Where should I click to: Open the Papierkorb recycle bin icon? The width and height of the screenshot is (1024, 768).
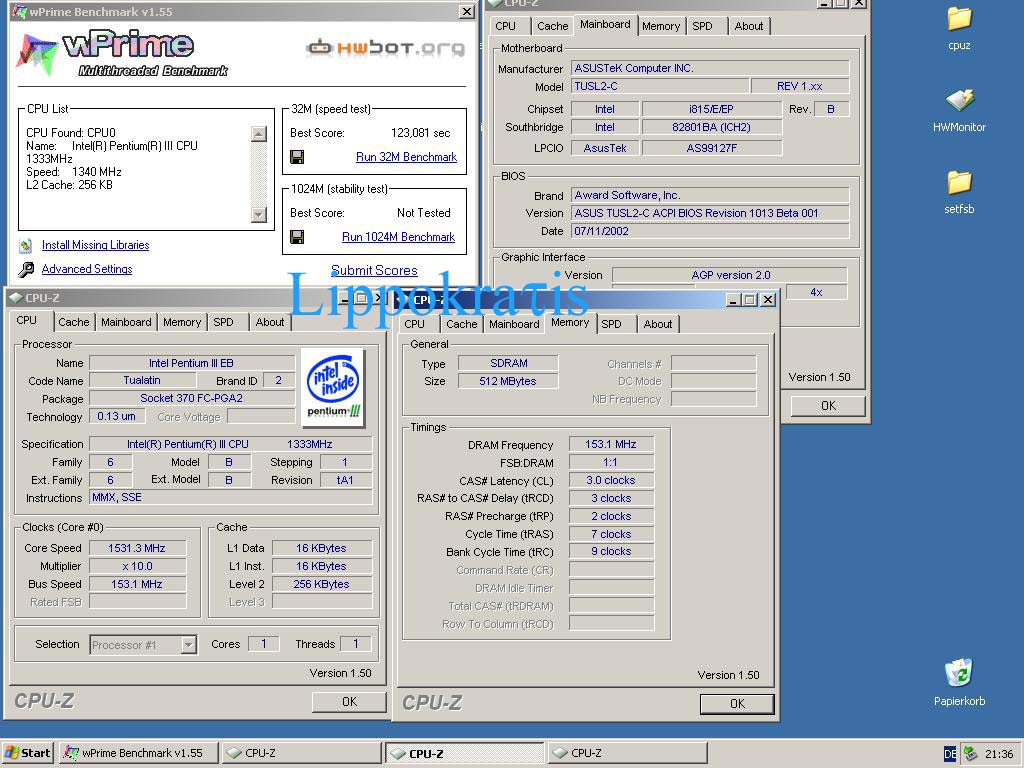[959, 673]
